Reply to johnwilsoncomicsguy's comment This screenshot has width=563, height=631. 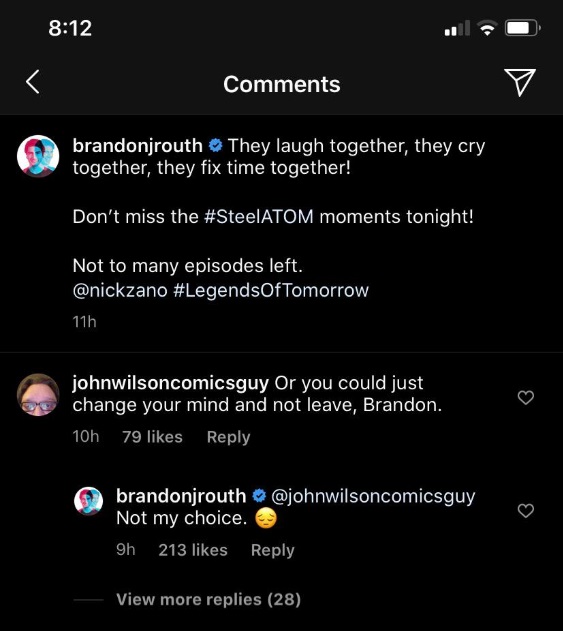tap(229, 437)
